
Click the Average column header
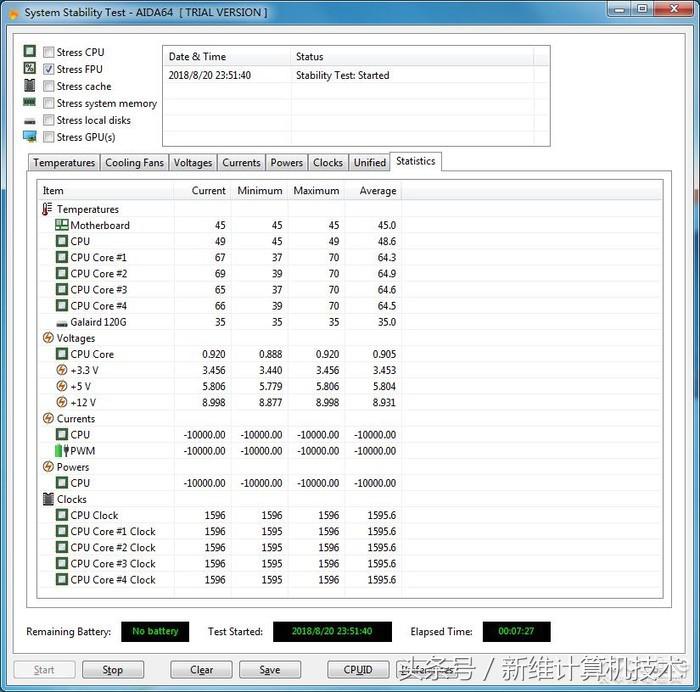click(377, 191)
